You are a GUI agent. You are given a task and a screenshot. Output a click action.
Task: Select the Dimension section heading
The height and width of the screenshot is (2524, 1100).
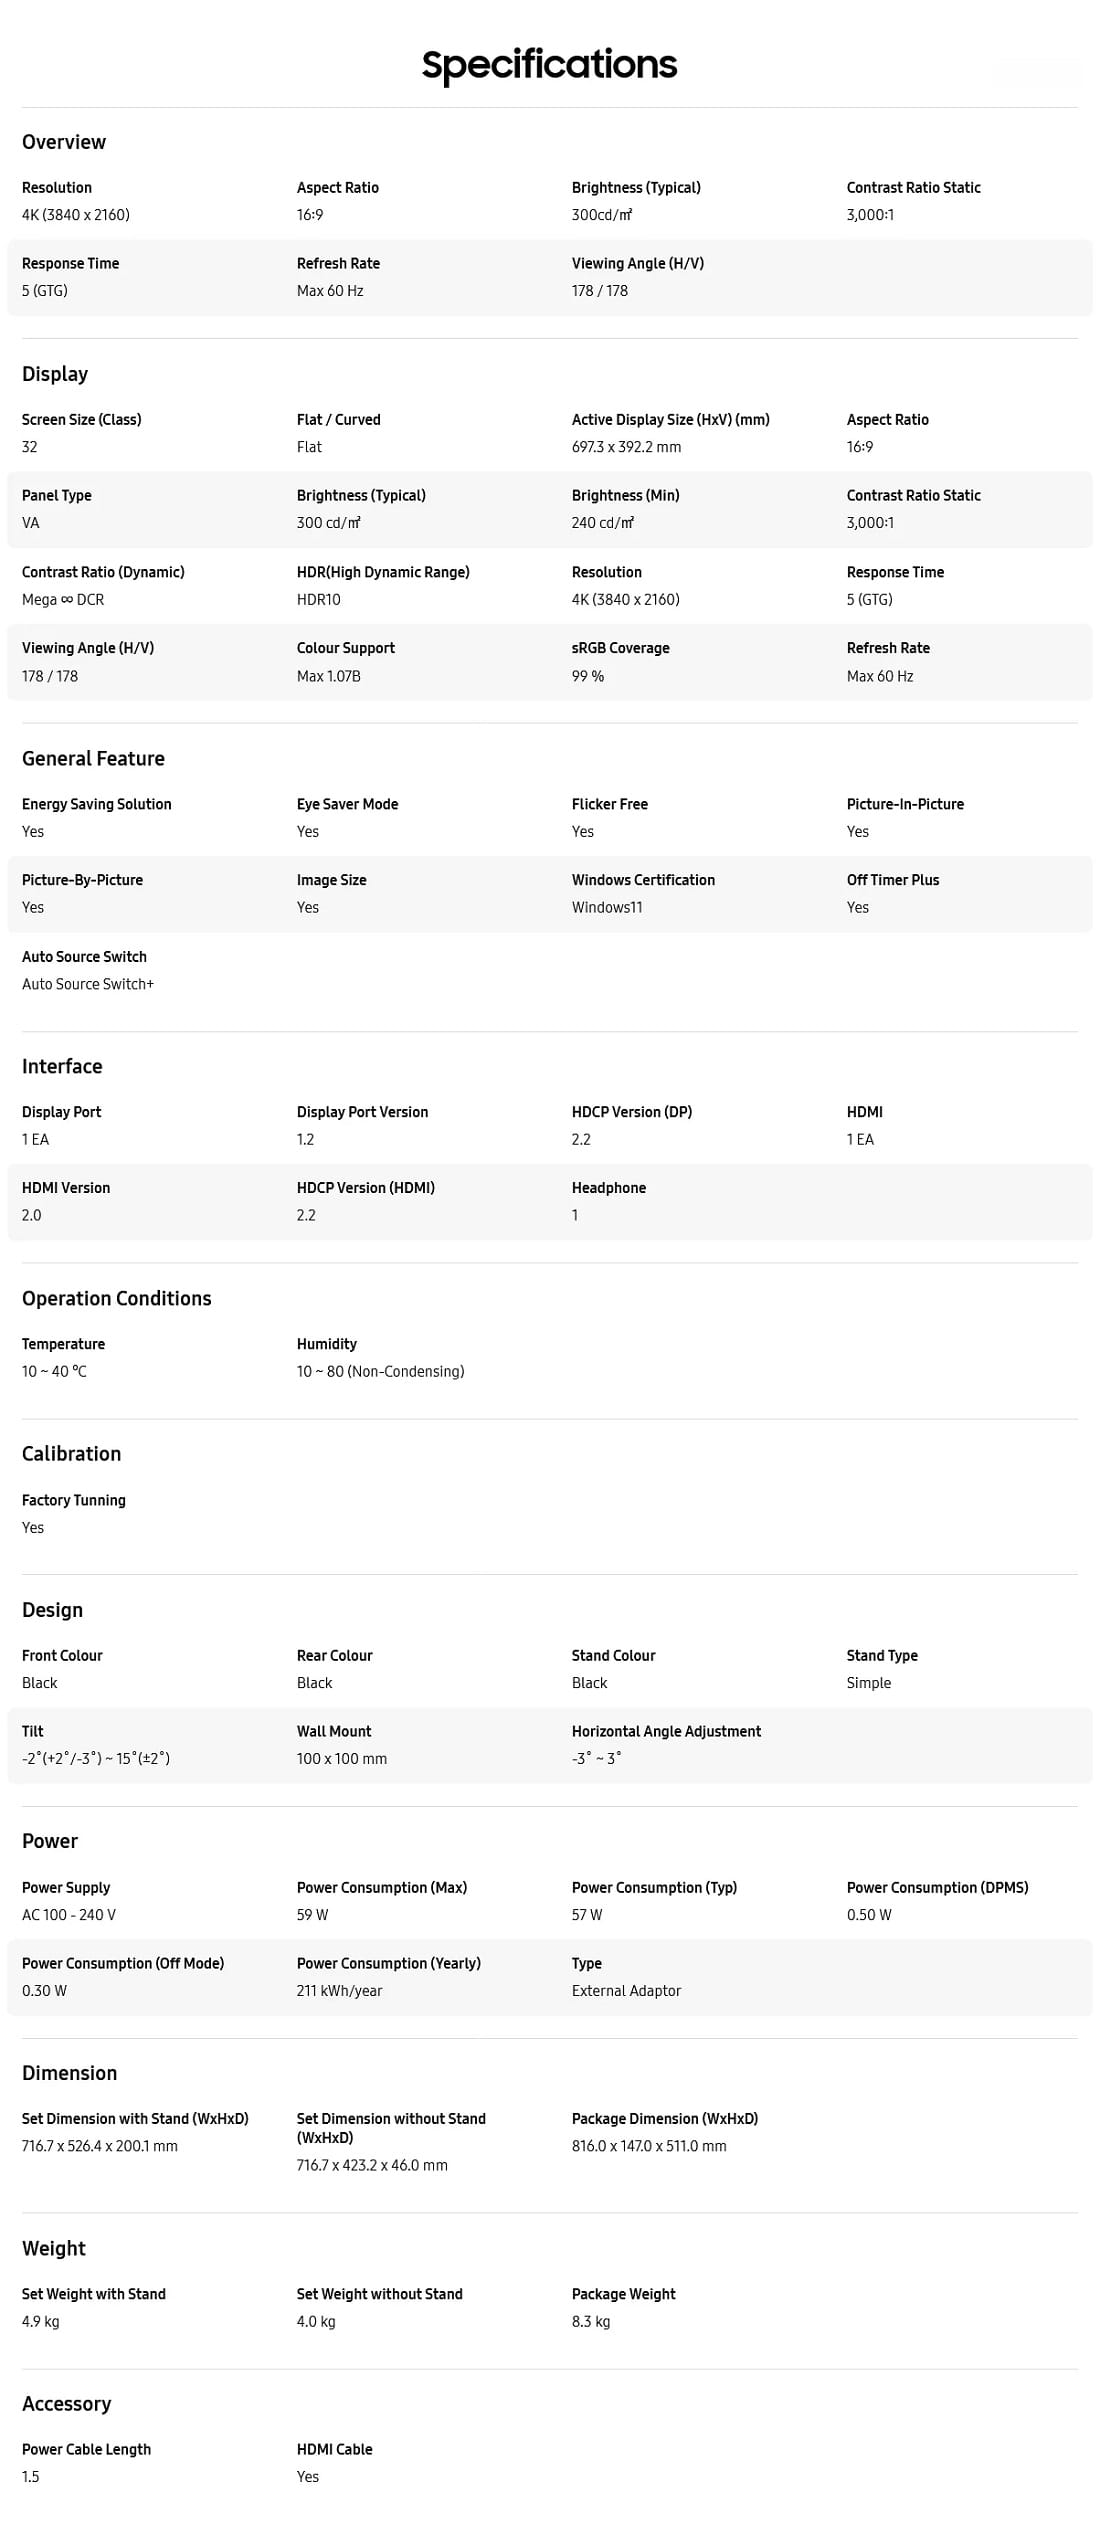click(69, 2073)
